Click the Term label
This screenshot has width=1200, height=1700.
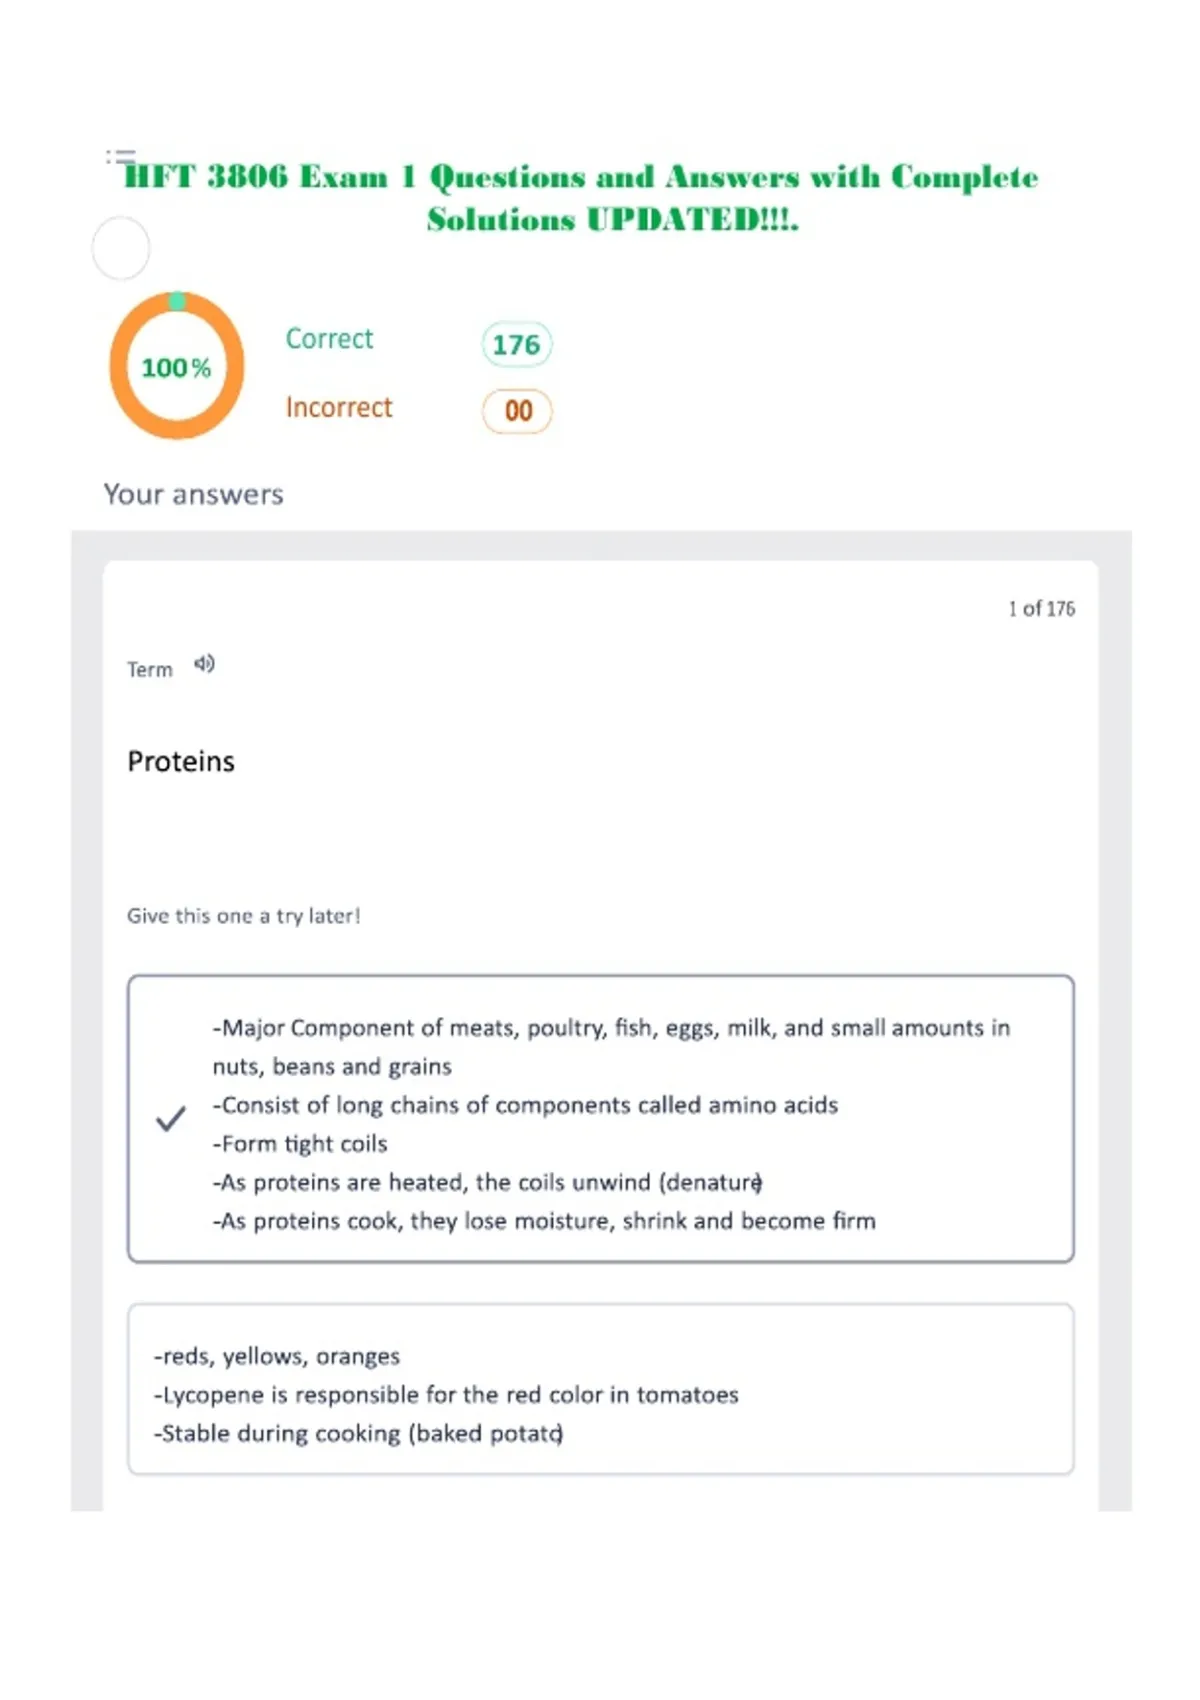[150, 670]
